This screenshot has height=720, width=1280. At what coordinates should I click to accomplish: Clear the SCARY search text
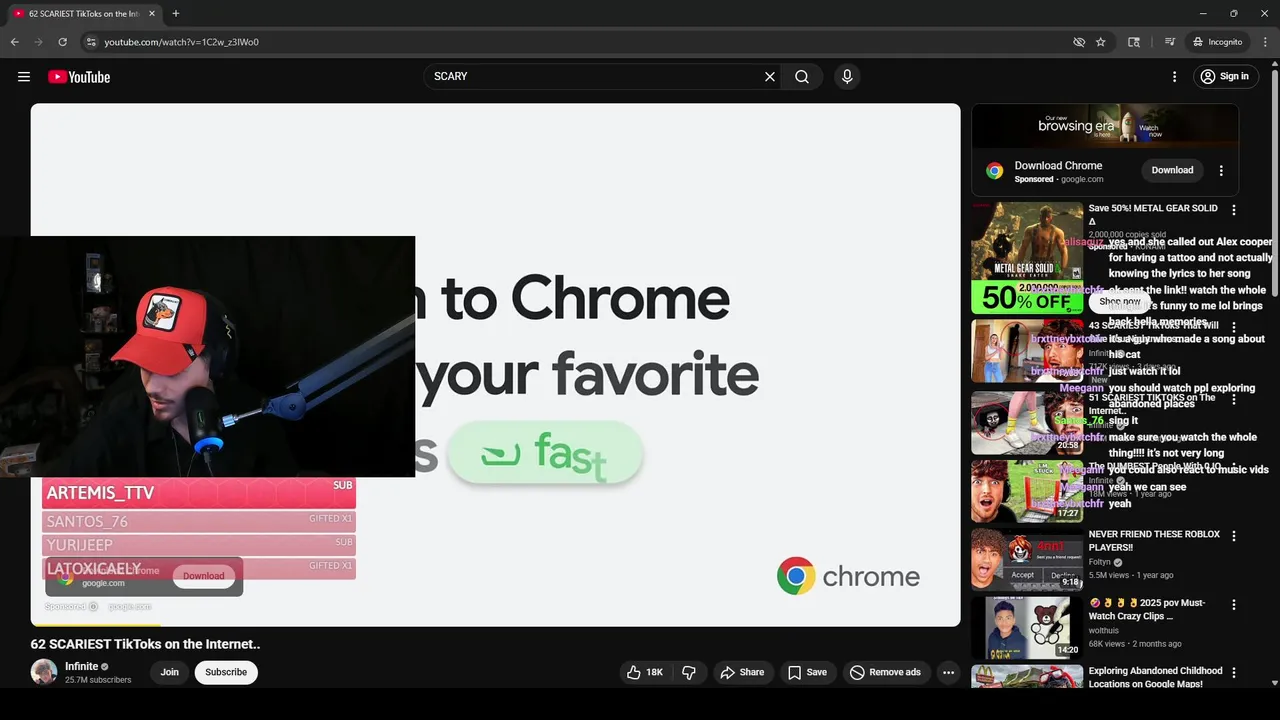pos(770,77)
